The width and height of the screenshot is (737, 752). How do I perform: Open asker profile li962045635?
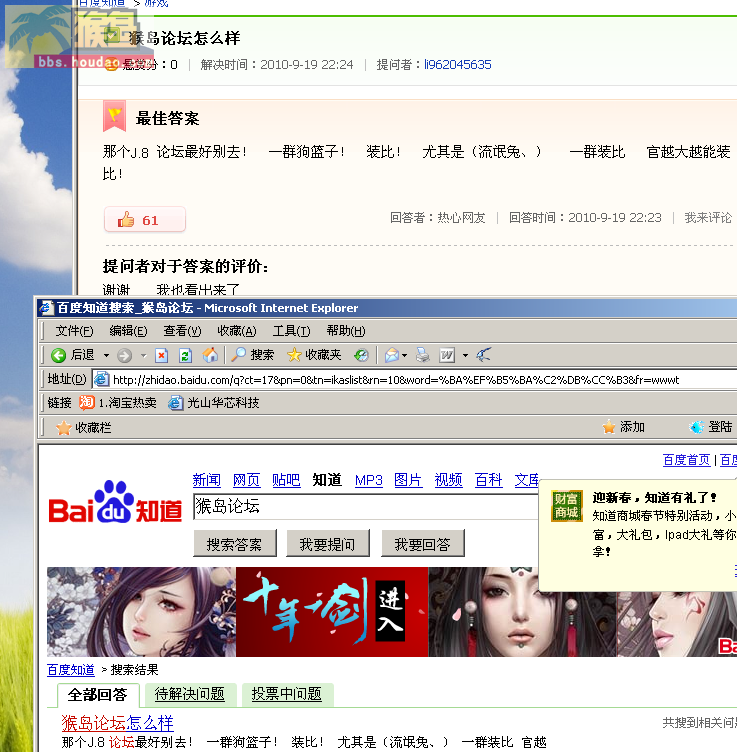[x=457, y=64]
